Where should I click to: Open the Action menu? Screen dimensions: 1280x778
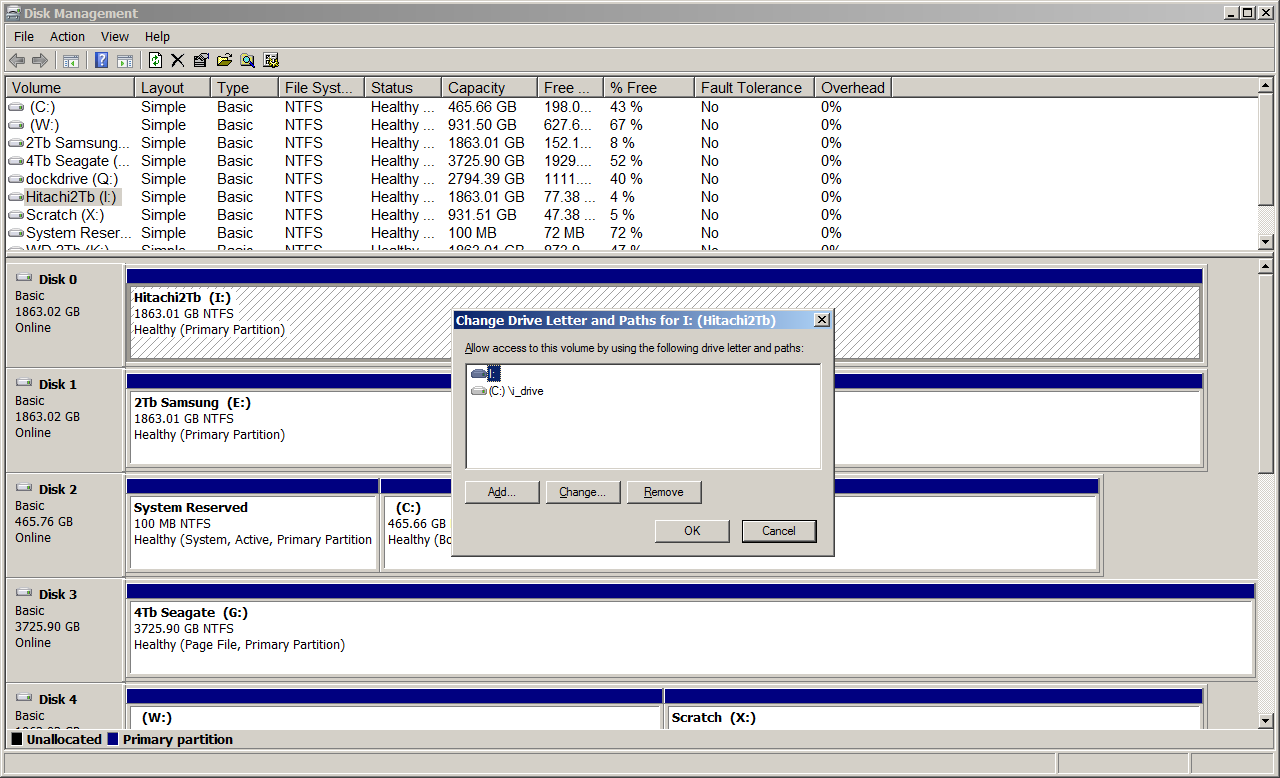pyautogui.click(x=68, y=36)
